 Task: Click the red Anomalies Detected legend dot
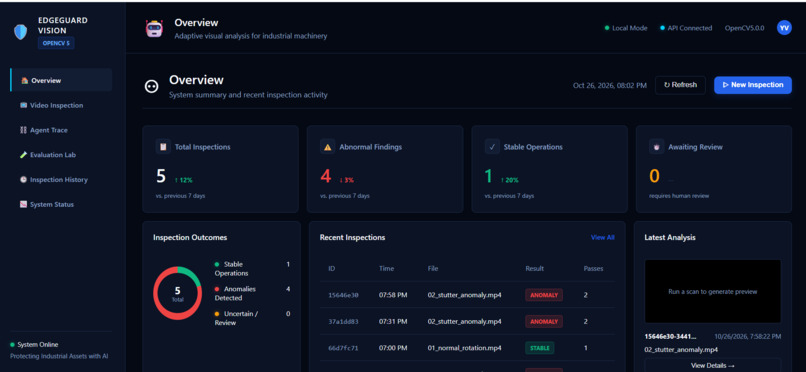click(x=217, y=289)
